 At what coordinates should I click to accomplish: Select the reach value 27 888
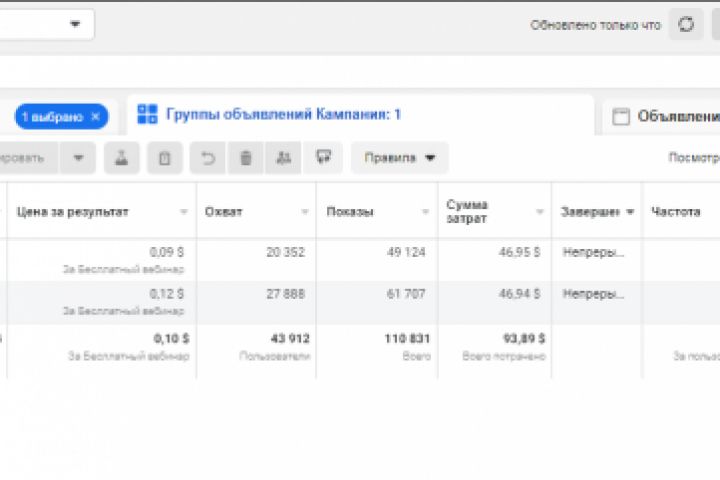click(286, 294)
